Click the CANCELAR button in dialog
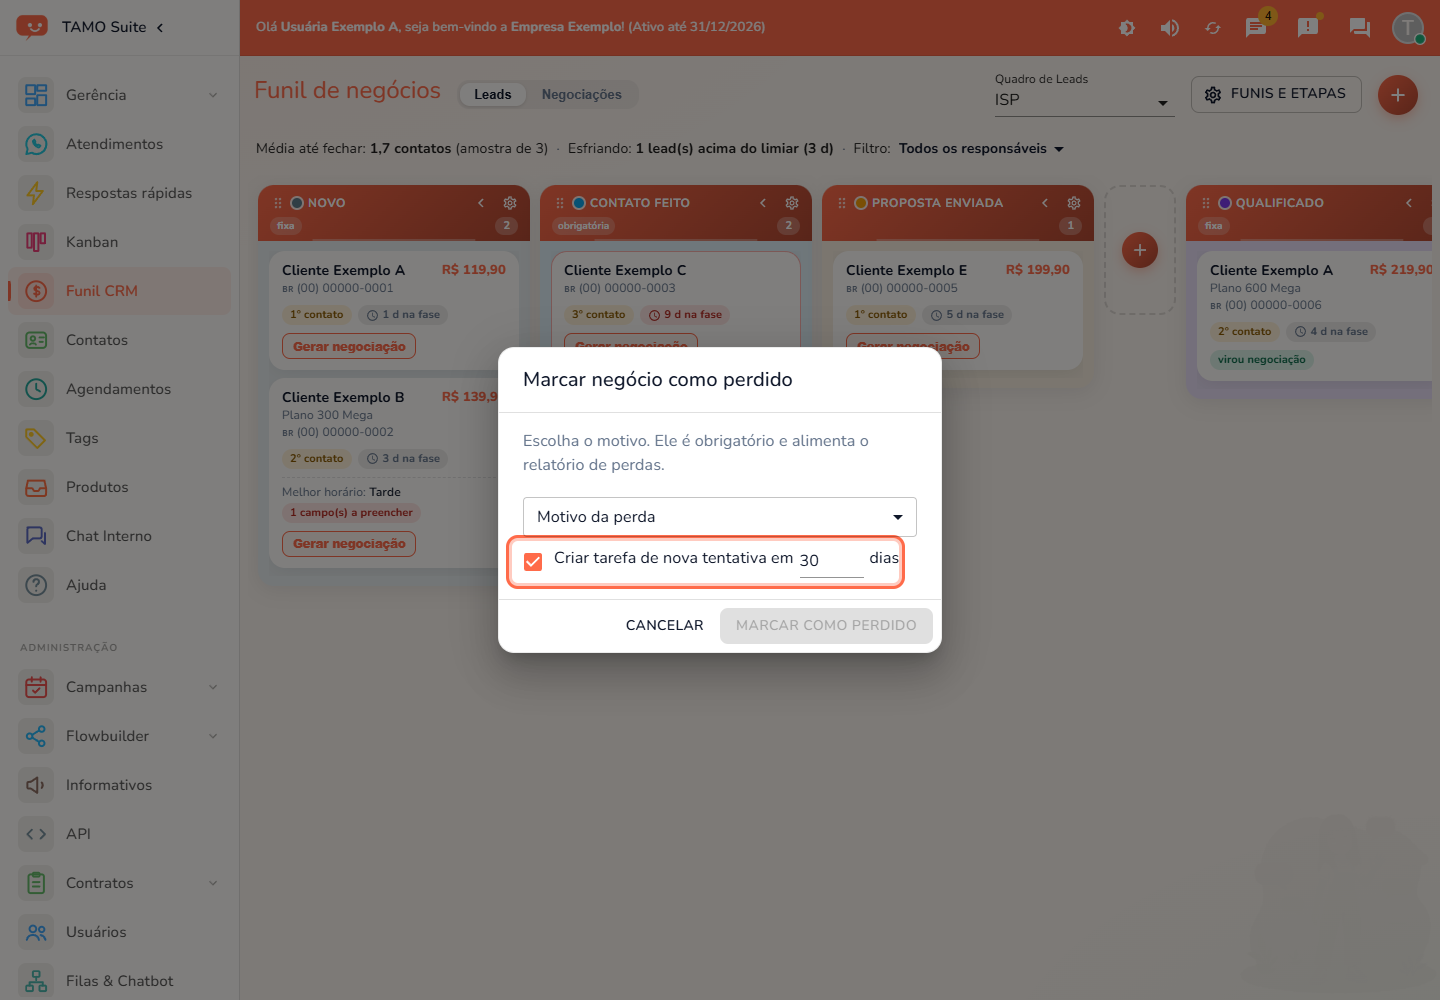1440x1000 pixels. click(x=665, y=625)
